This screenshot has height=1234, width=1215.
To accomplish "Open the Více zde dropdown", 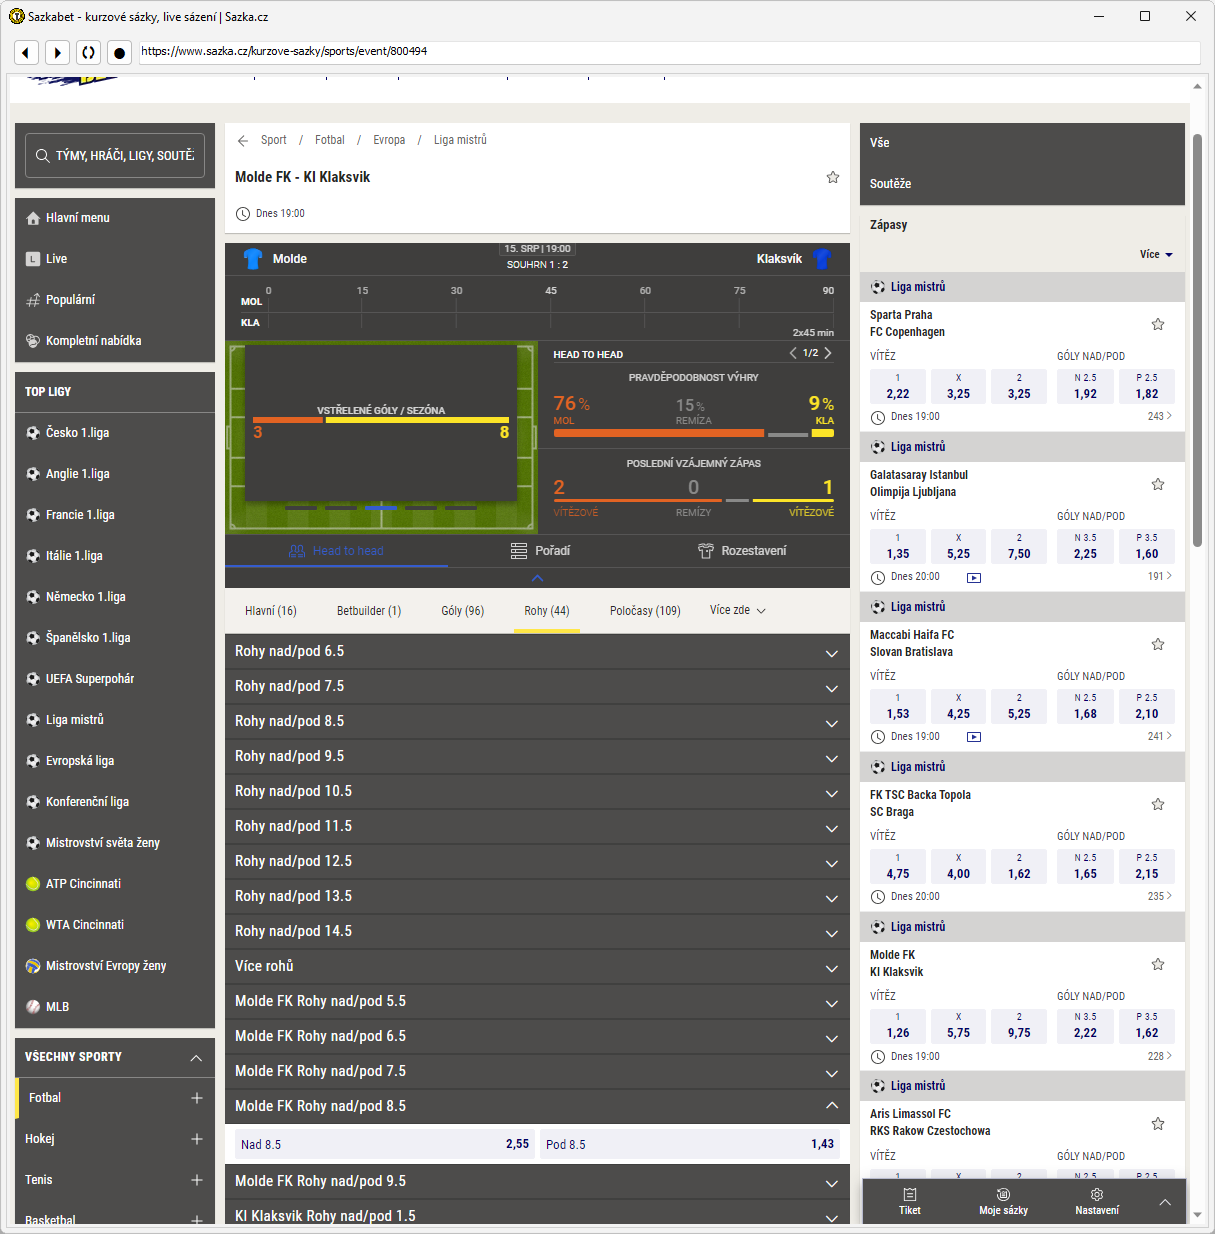I will [738, 610].
